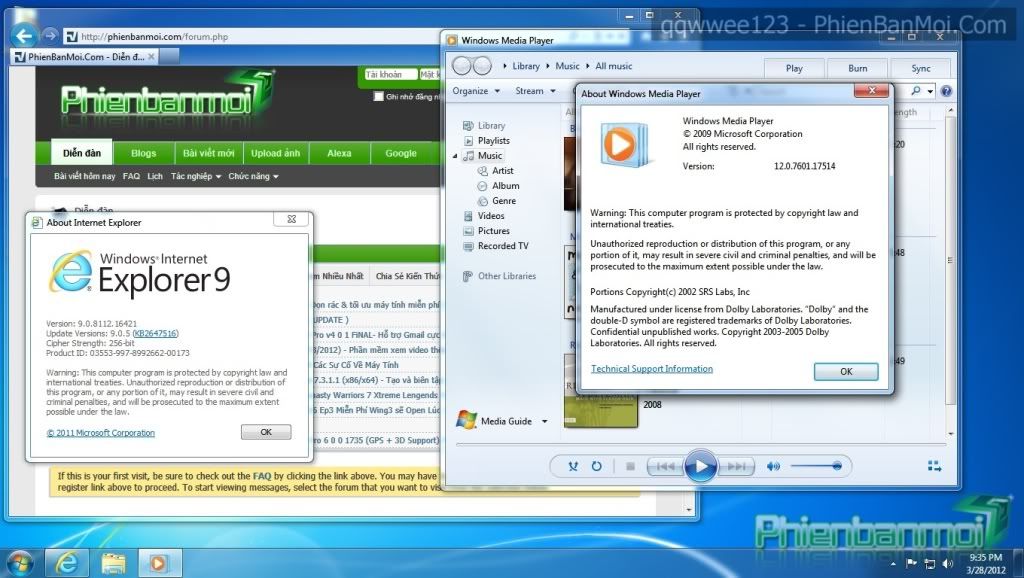Click the Internet Explorer taskbar icon
The height and width of the screenshot is (578, 1024).
67,562
